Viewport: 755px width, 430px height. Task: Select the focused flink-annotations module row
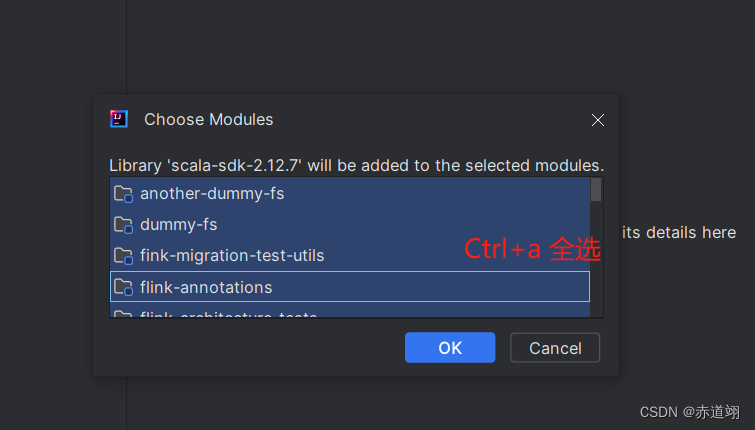pyautogui.click(x=350, y=287)
